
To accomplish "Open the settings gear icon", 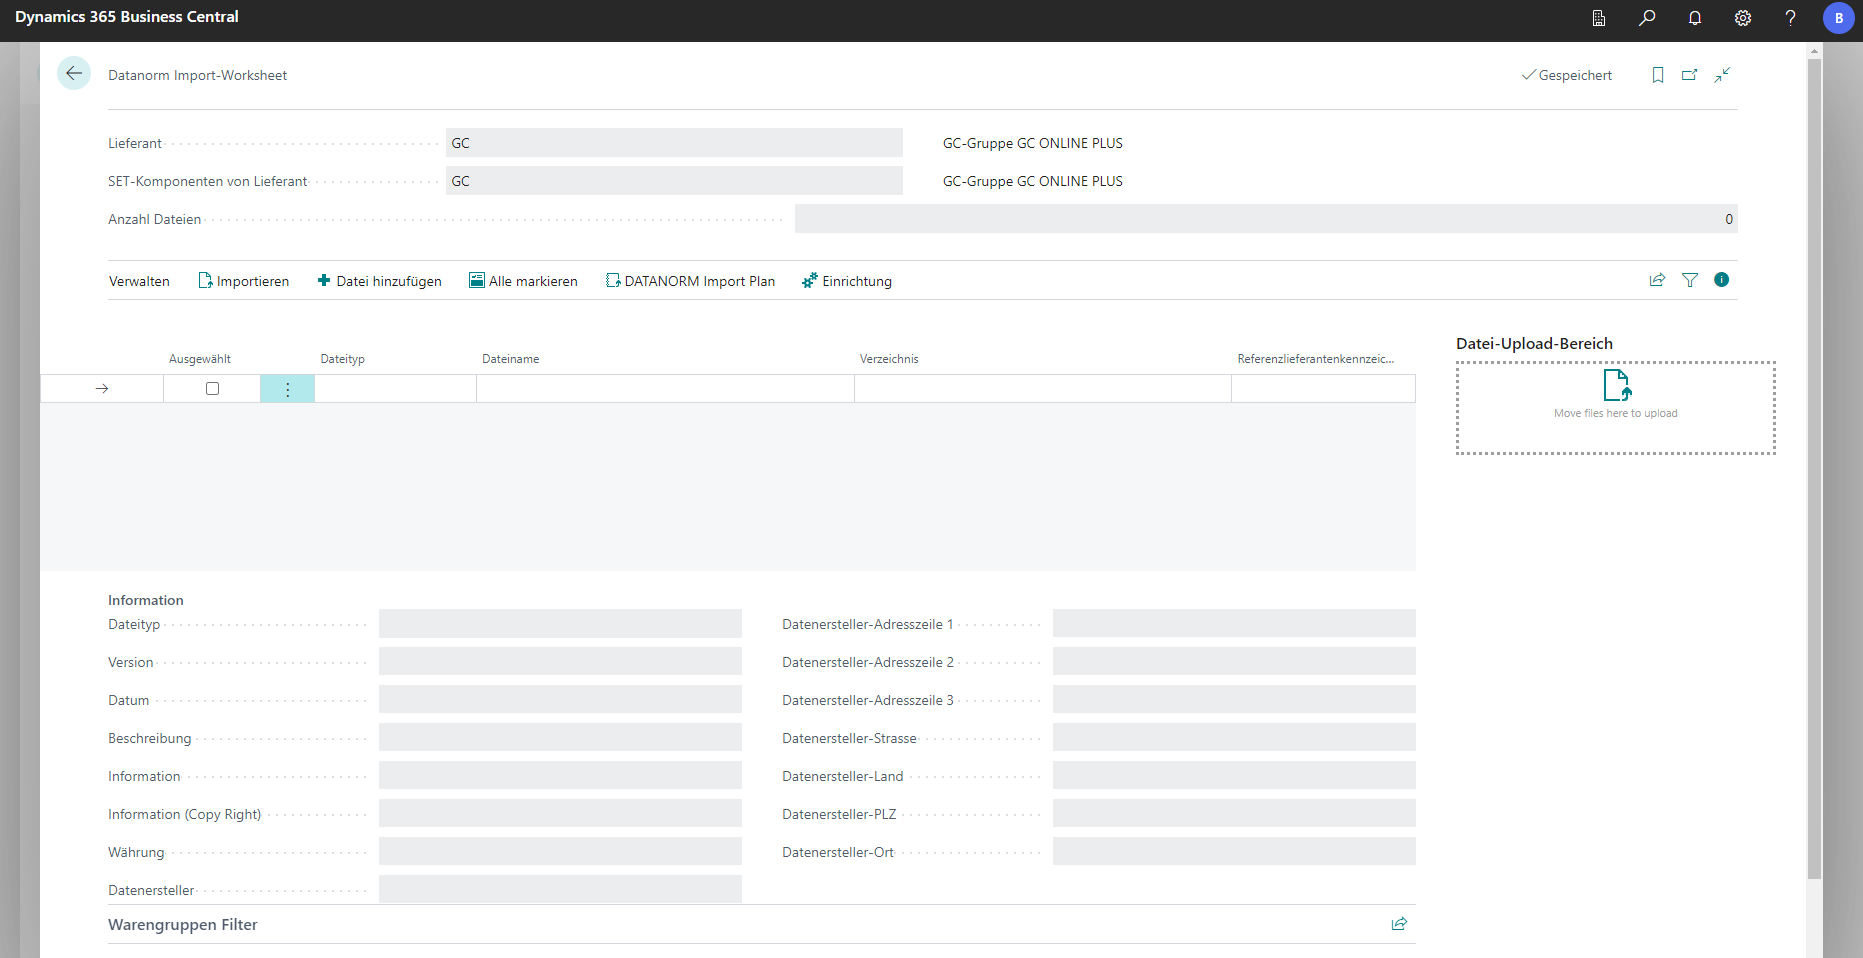I will 1742,18.
